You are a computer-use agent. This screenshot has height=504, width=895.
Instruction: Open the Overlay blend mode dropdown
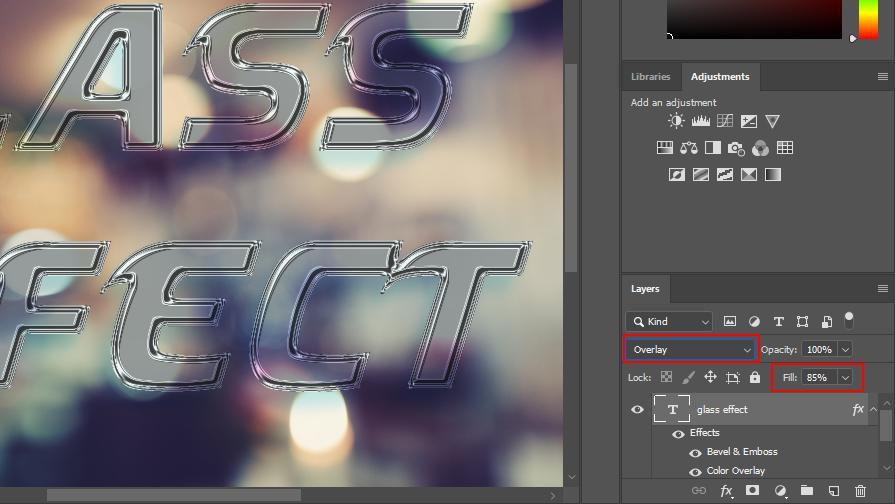coord(691,349)
